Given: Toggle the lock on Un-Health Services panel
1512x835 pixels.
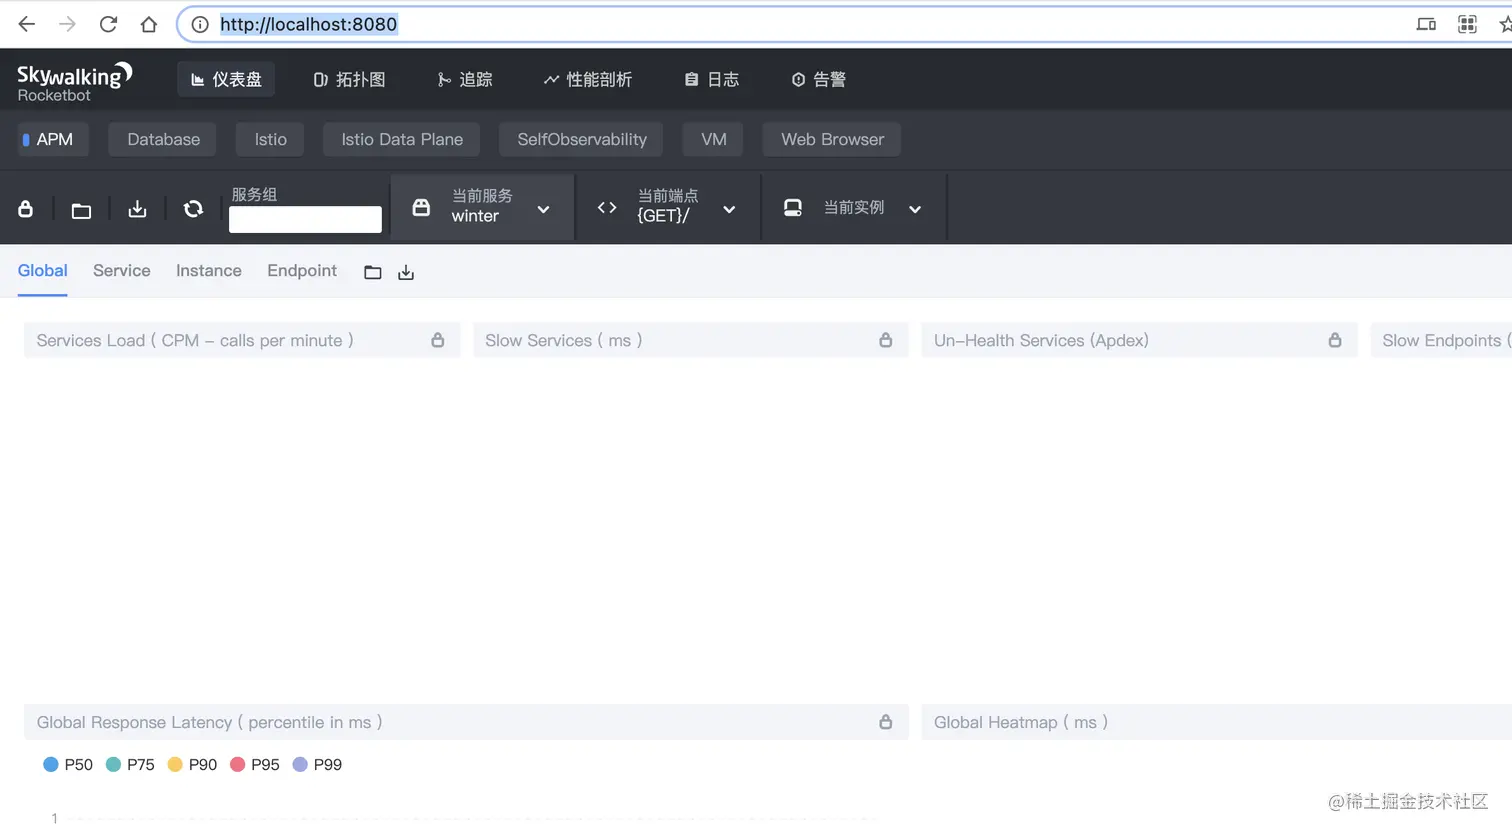Looking at the screenshot, I should tap(1334, 340).
